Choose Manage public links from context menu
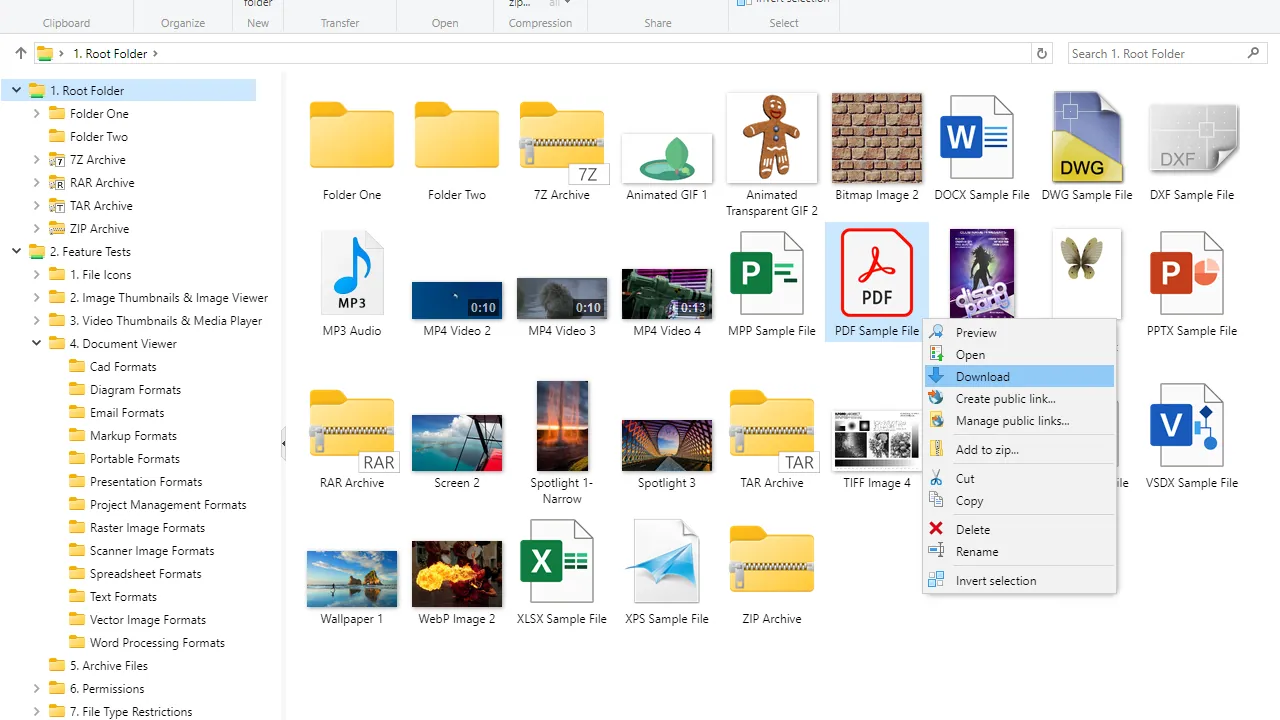 pyautogui.click(x=1019, y=420)
